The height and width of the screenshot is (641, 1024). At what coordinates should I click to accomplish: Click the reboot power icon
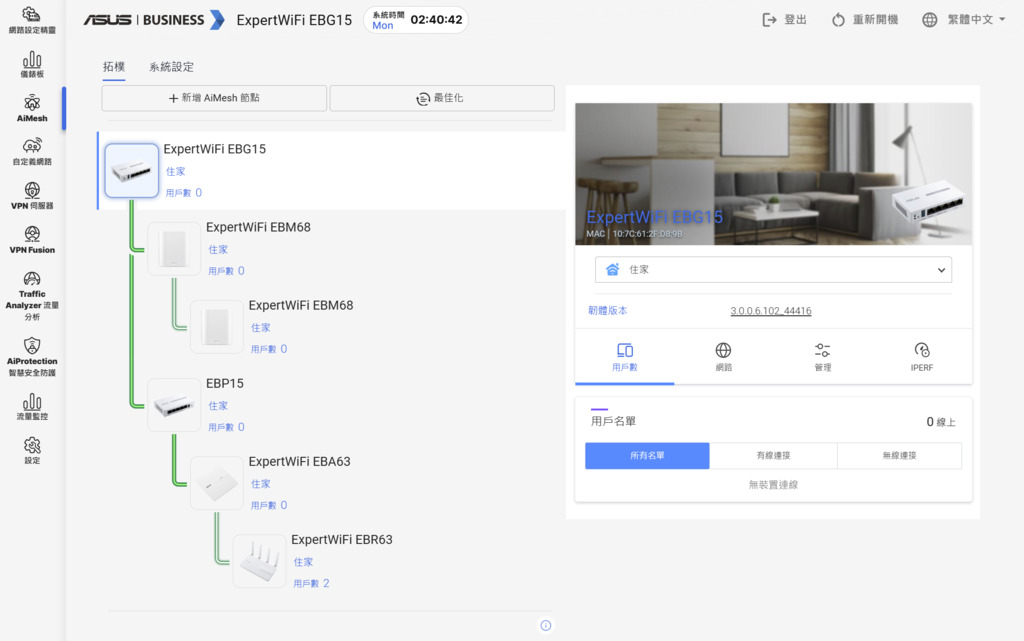coord(838,20)
